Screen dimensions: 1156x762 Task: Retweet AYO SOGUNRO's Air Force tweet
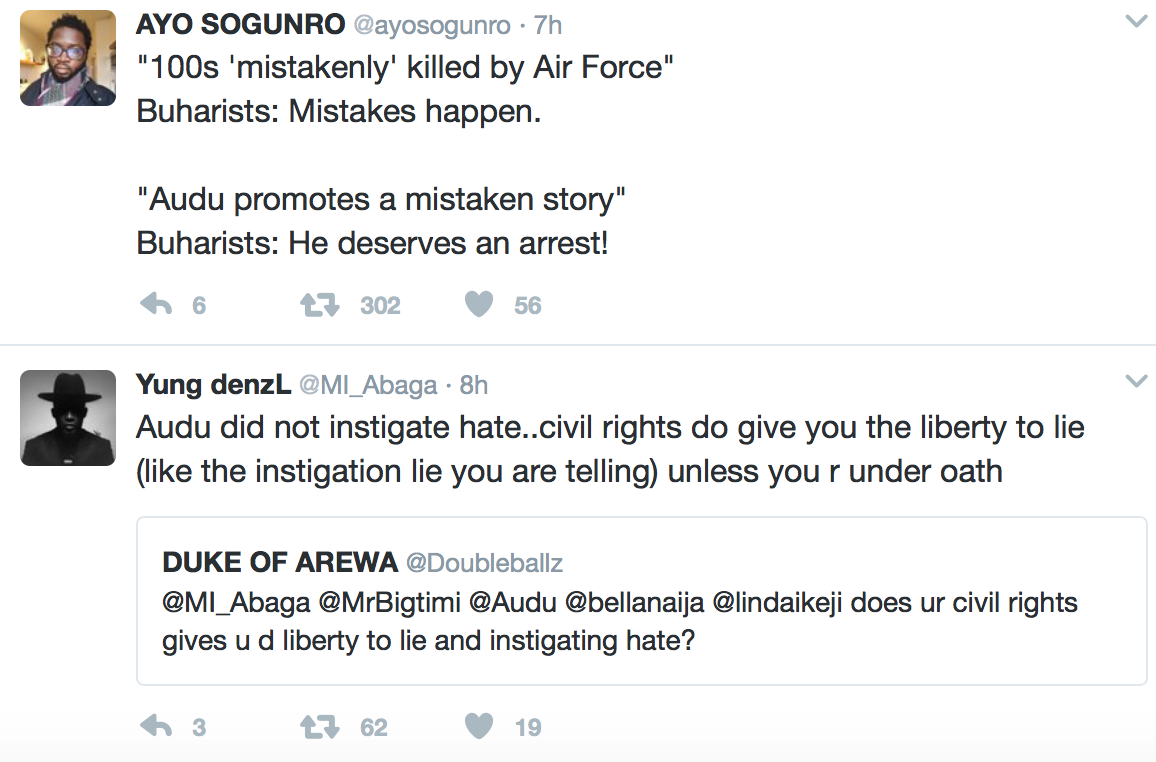click(x=319, y=304)
